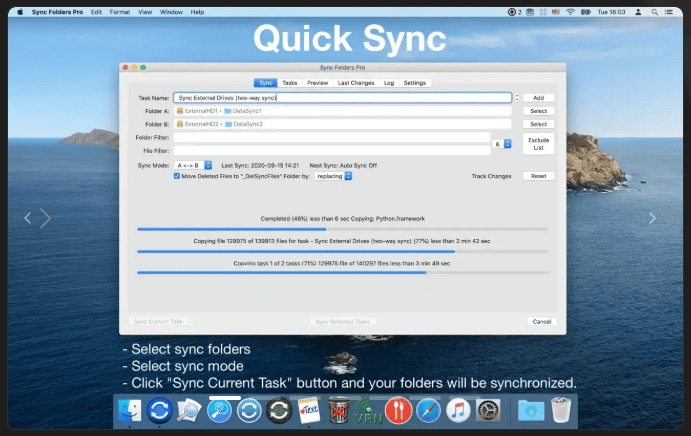Click the circular status icon showing 2
Viewport: 691px width, 436px height.
tap(514, 12)
